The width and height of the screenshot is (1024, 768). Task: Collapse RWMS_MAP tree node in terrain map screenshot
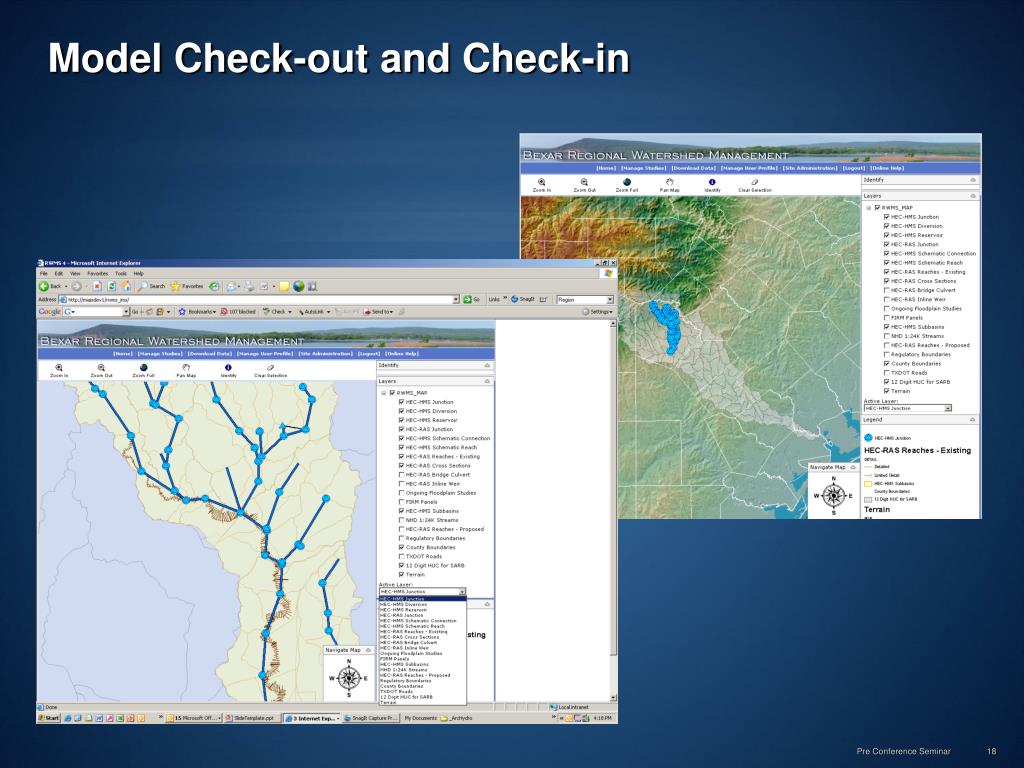point(869,208)
